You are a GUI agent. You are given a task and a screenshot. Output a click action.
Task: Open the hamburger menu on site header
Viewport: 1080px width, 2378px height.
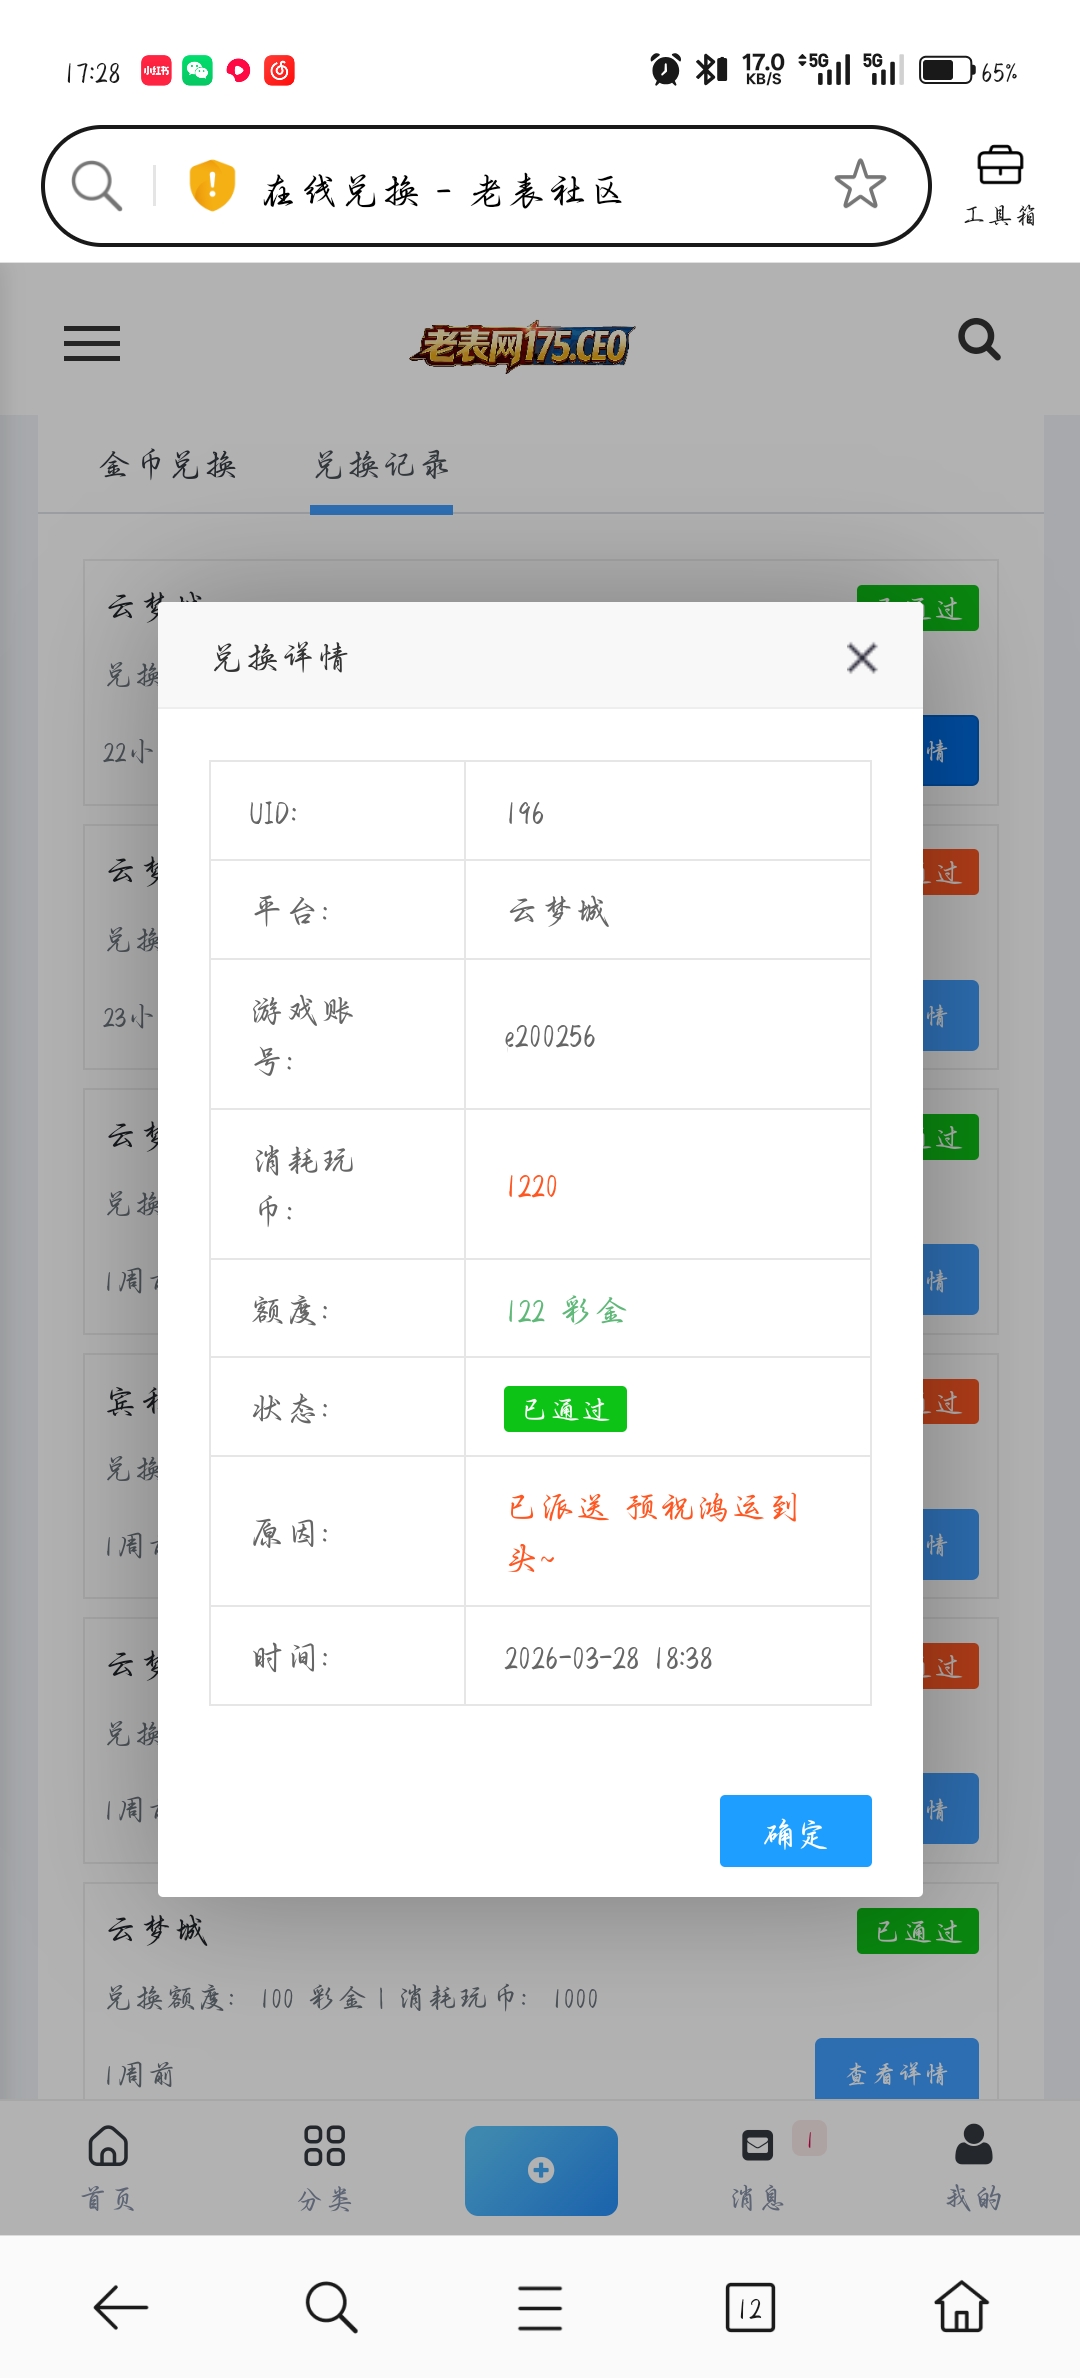click(92, 344)
